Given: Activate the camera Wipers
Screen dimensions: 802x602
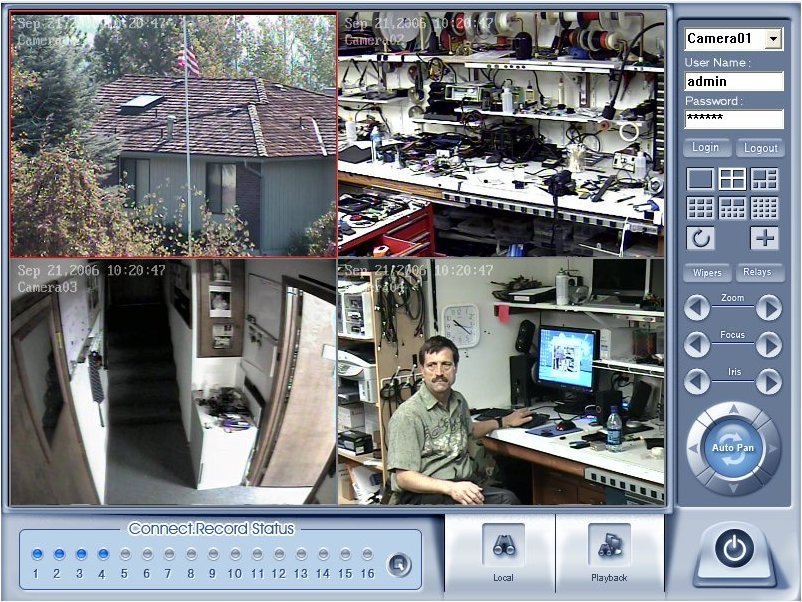Looking at the screenshot, I should click(x=706, y=272).
